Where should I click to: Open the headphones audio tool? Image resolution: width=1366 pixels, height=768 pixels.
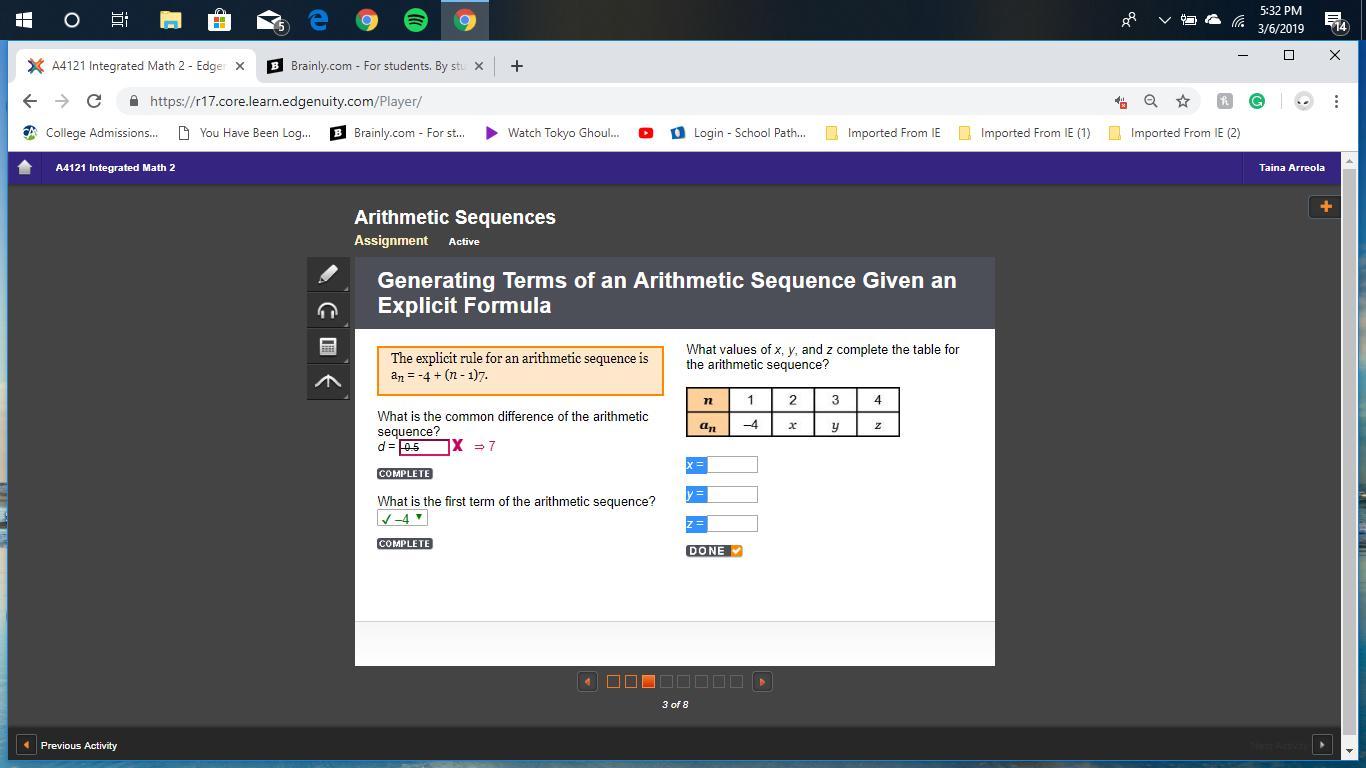pyautogui.click(x=328, y=311)
